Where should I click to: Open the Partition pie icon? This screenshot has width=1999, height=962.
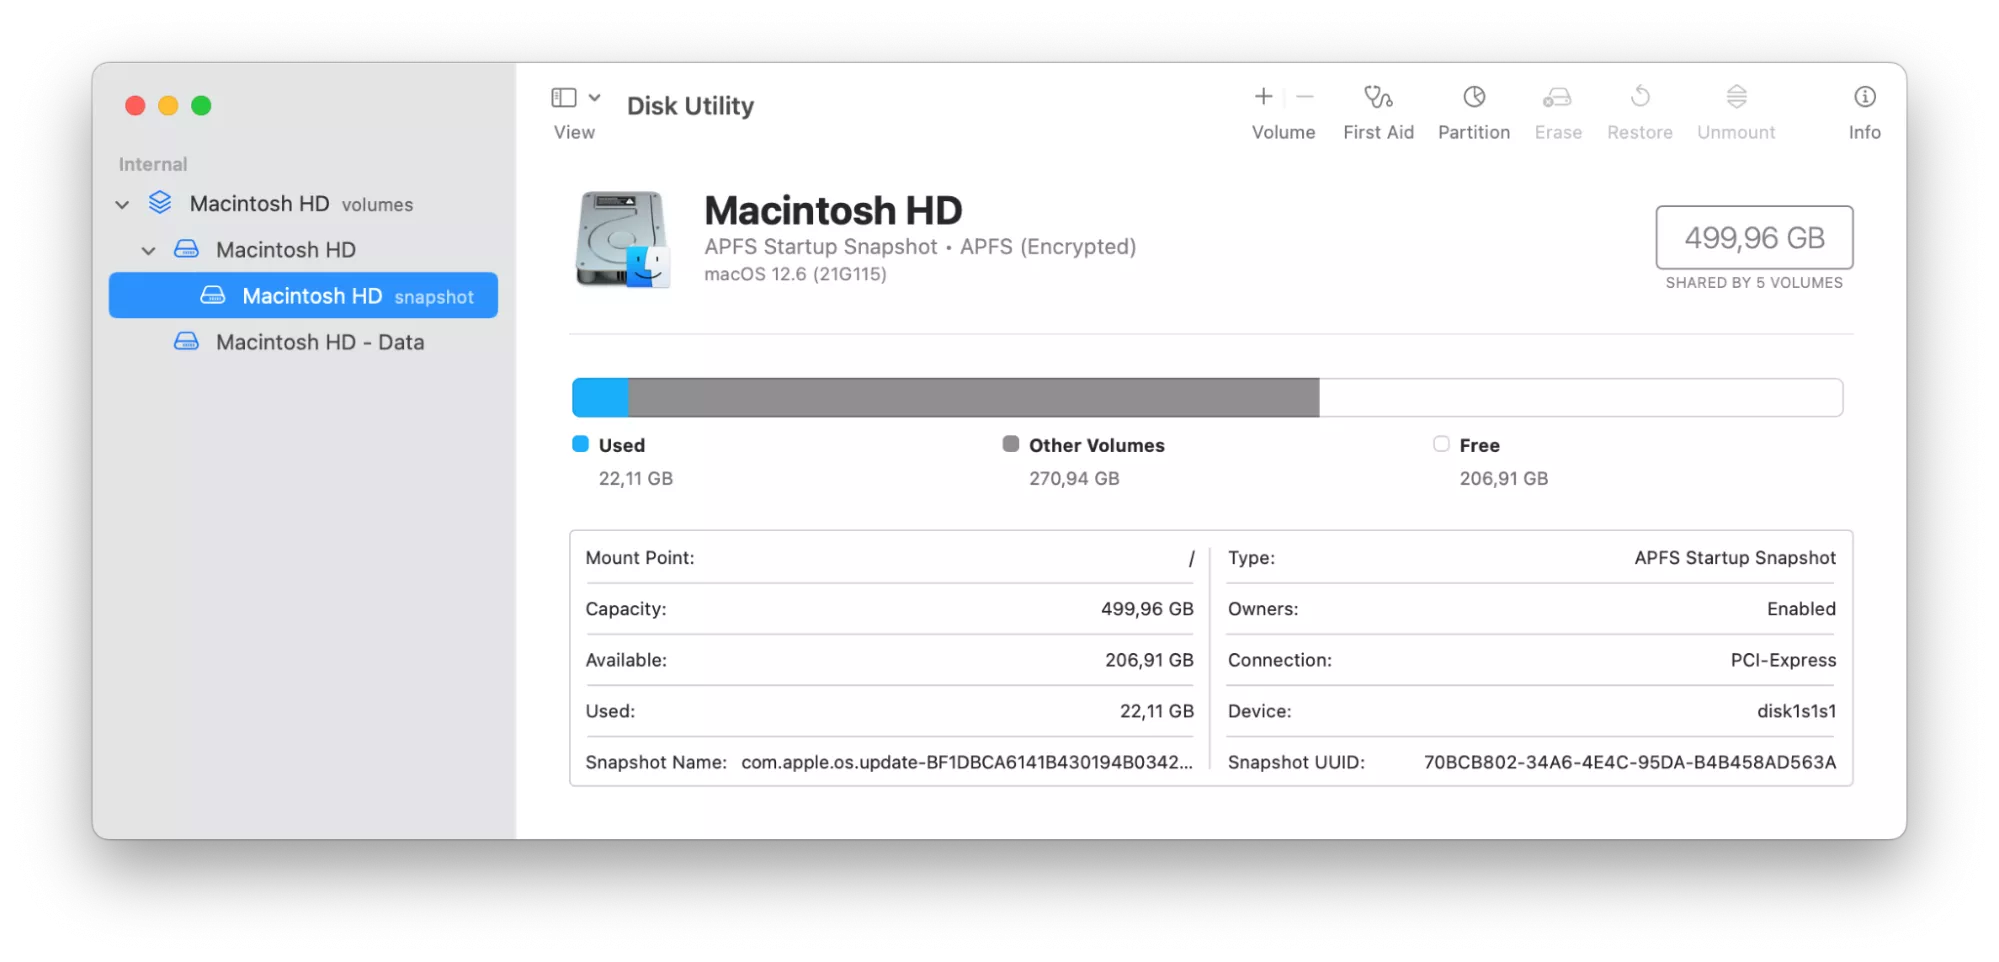pyautogui.click(x=1474, y=96)
